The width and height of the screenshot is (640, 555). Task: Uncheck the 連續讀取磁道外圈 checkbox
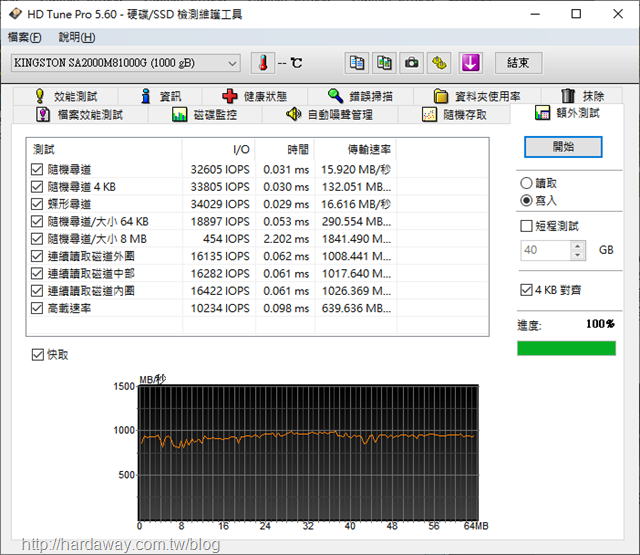(37, 256)
